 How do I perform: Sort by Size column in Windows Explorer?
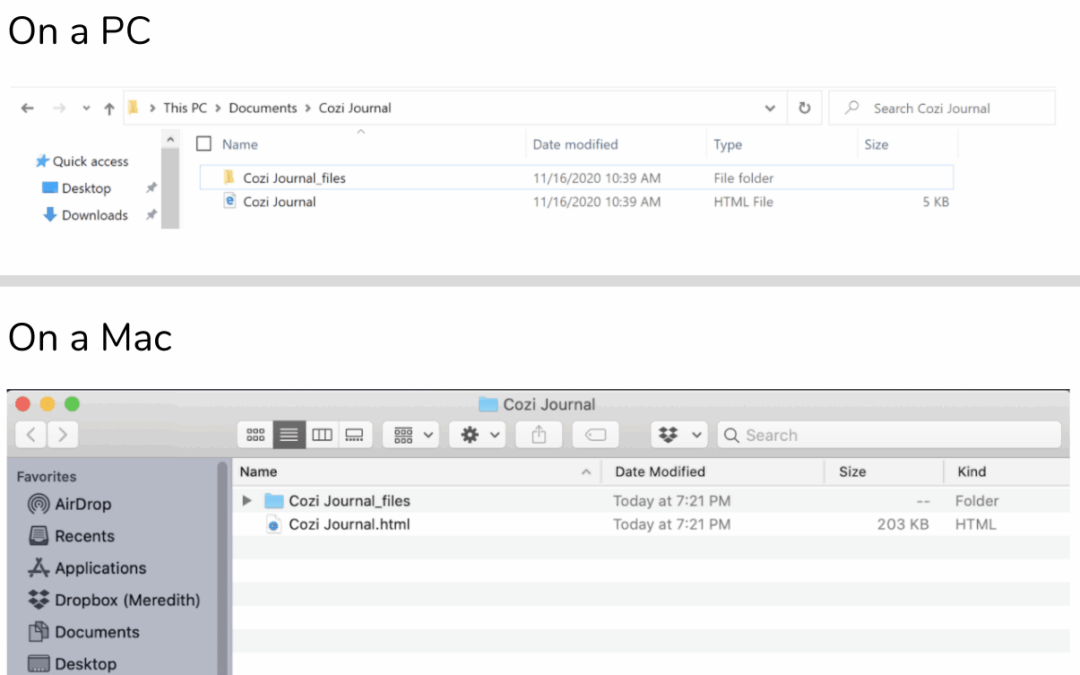[x=876, y=145]
